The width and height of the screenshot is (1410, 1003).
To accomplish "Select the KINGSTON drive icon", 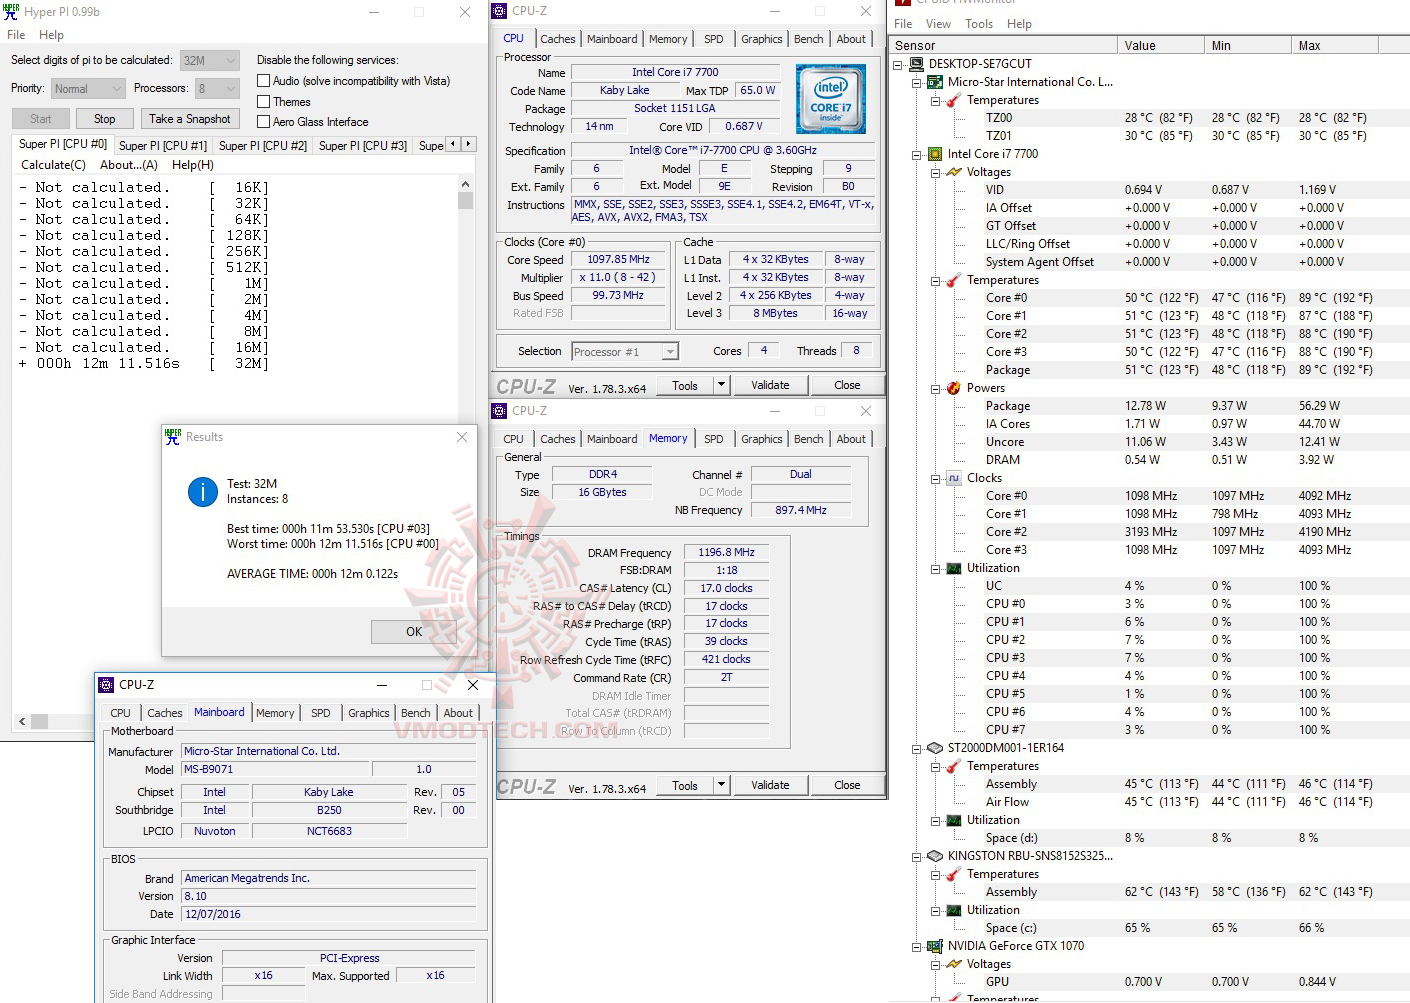I will (x=935, y=856).
